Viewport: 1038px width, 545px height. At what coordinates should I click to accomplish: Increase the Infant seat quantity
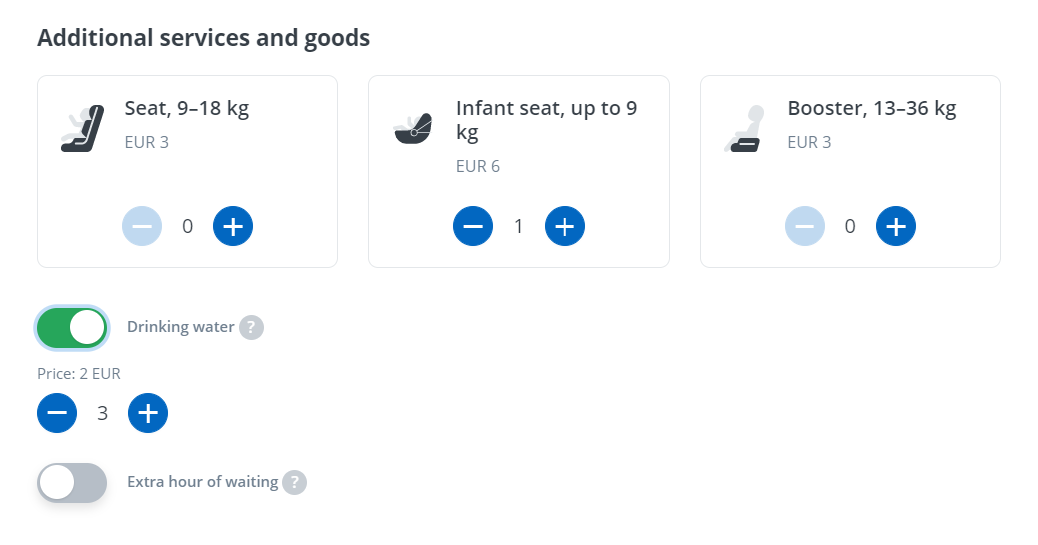tap(564, 226)
